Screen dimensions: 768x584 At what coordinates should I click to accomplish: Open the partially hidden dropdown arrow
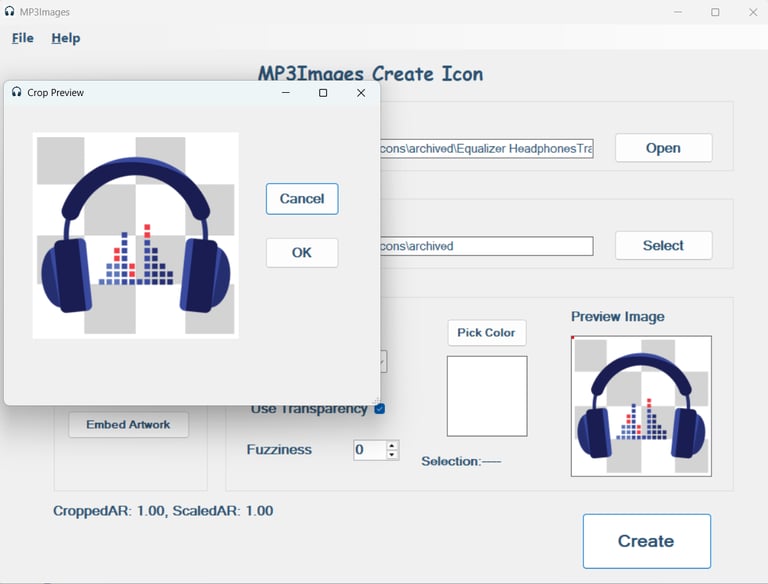click(x=383, y=362)
